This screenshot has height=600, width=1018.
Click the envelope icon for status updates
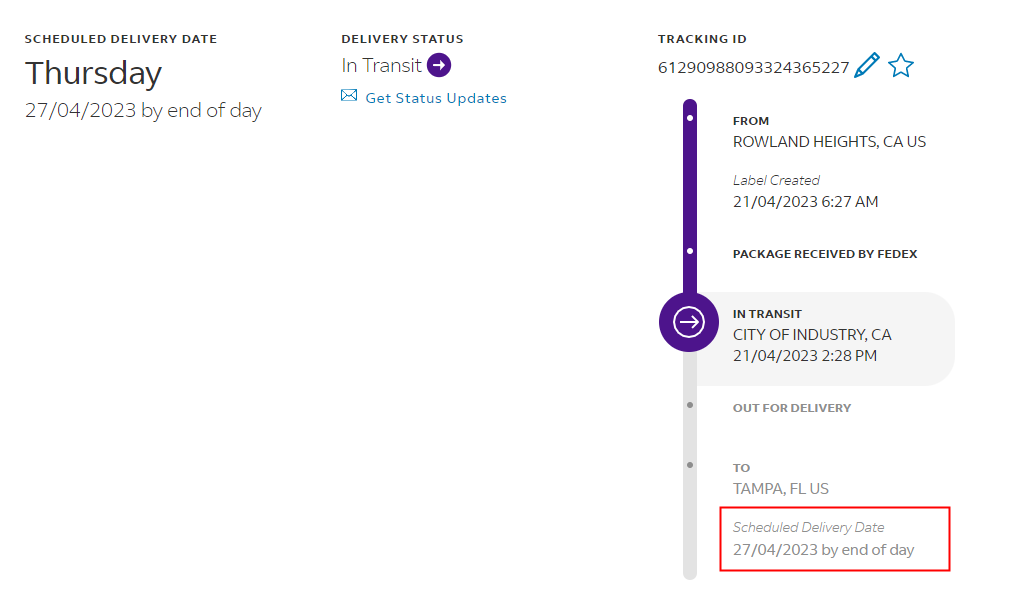349,96
